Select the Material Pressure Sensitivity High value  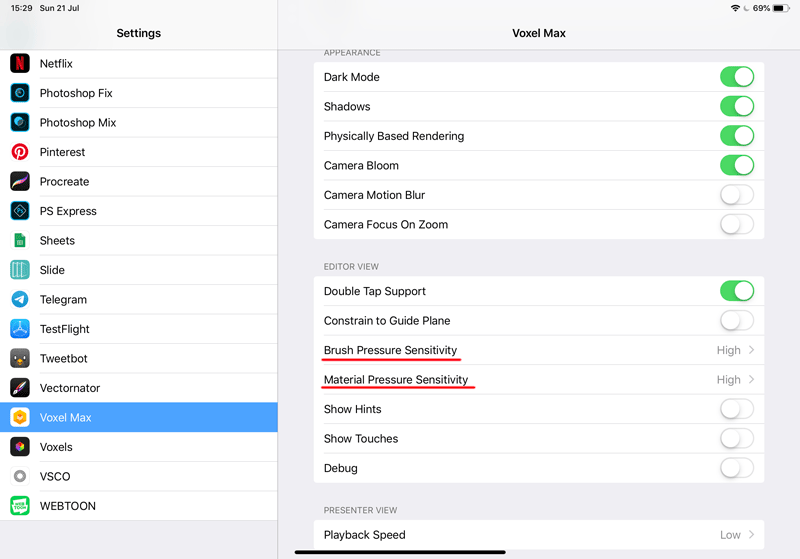[729, 380]
